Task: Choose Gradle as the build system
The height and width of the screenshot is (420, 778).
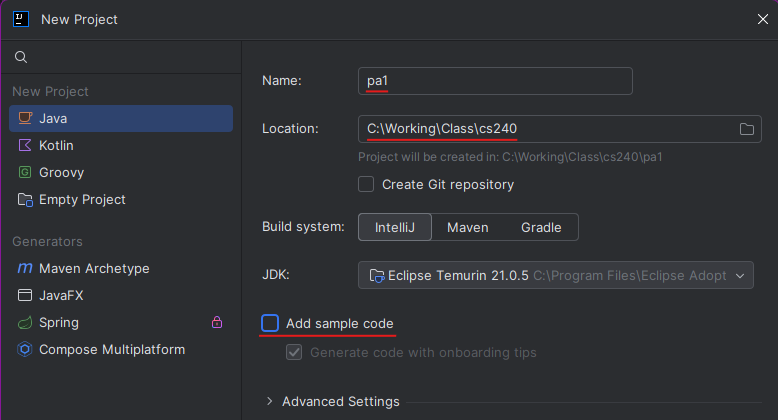Action: point(541,227)
